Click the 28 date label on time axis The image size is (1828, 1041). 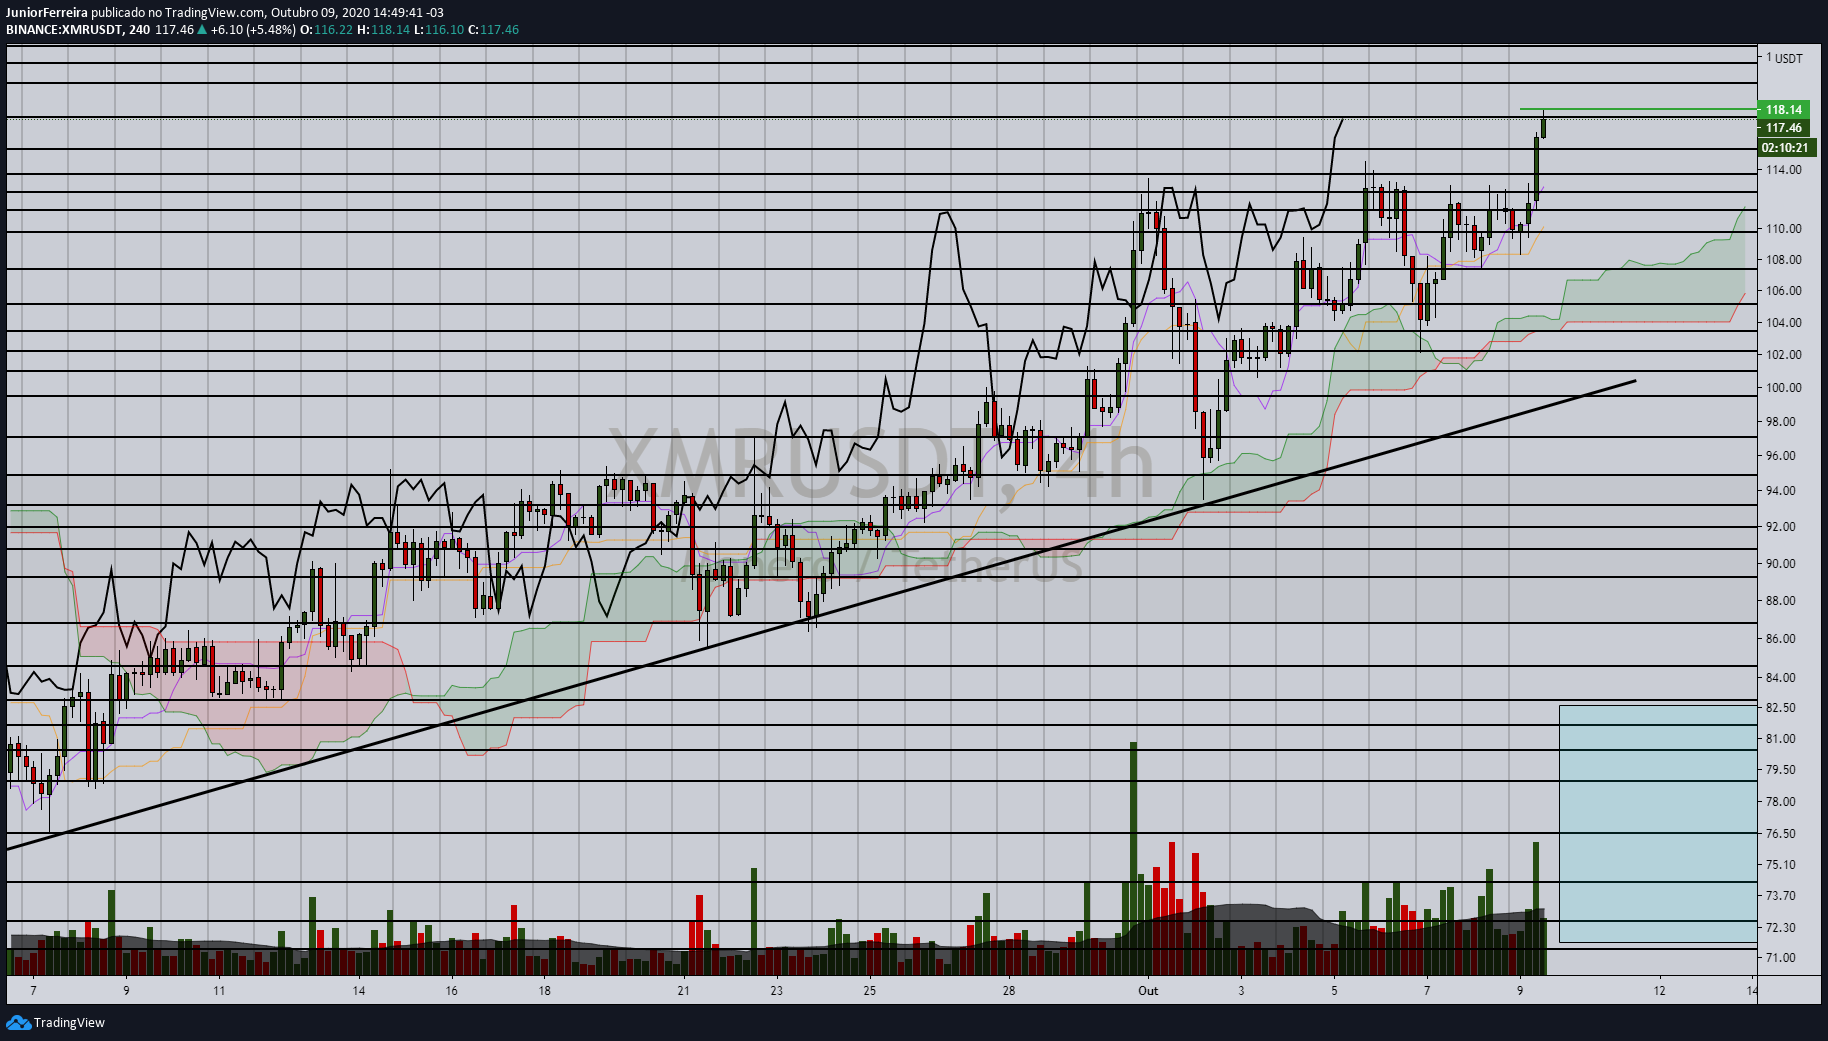pos(1009,991)
